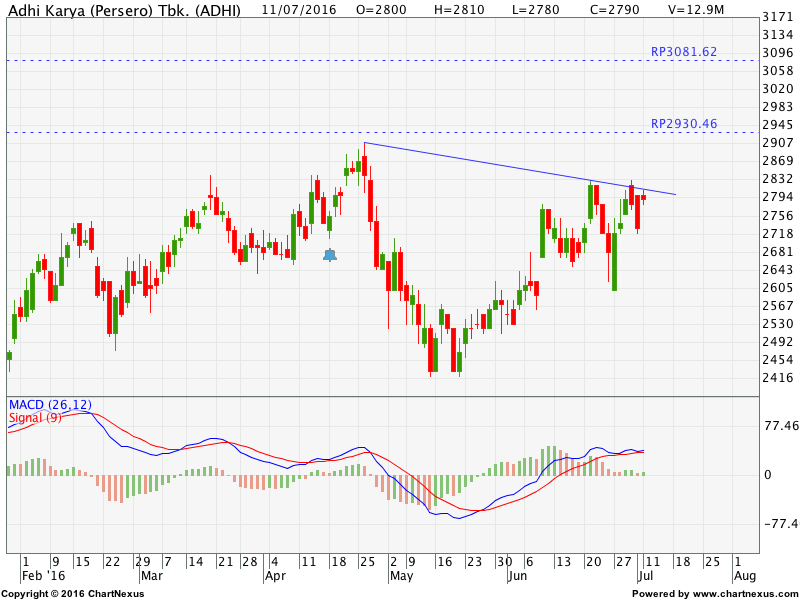Select the Aug month label on time axis
The image size is (800, 600).
[744, 577]
